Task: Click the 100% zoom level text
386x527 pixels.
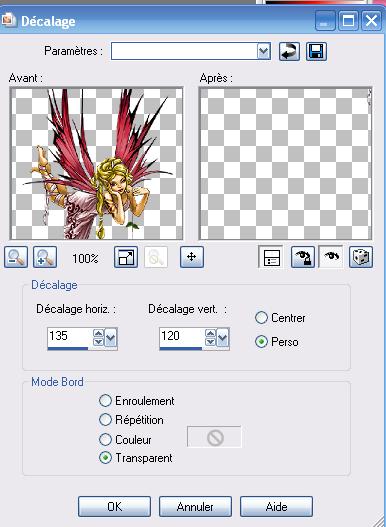Action: tap(85, 258)
